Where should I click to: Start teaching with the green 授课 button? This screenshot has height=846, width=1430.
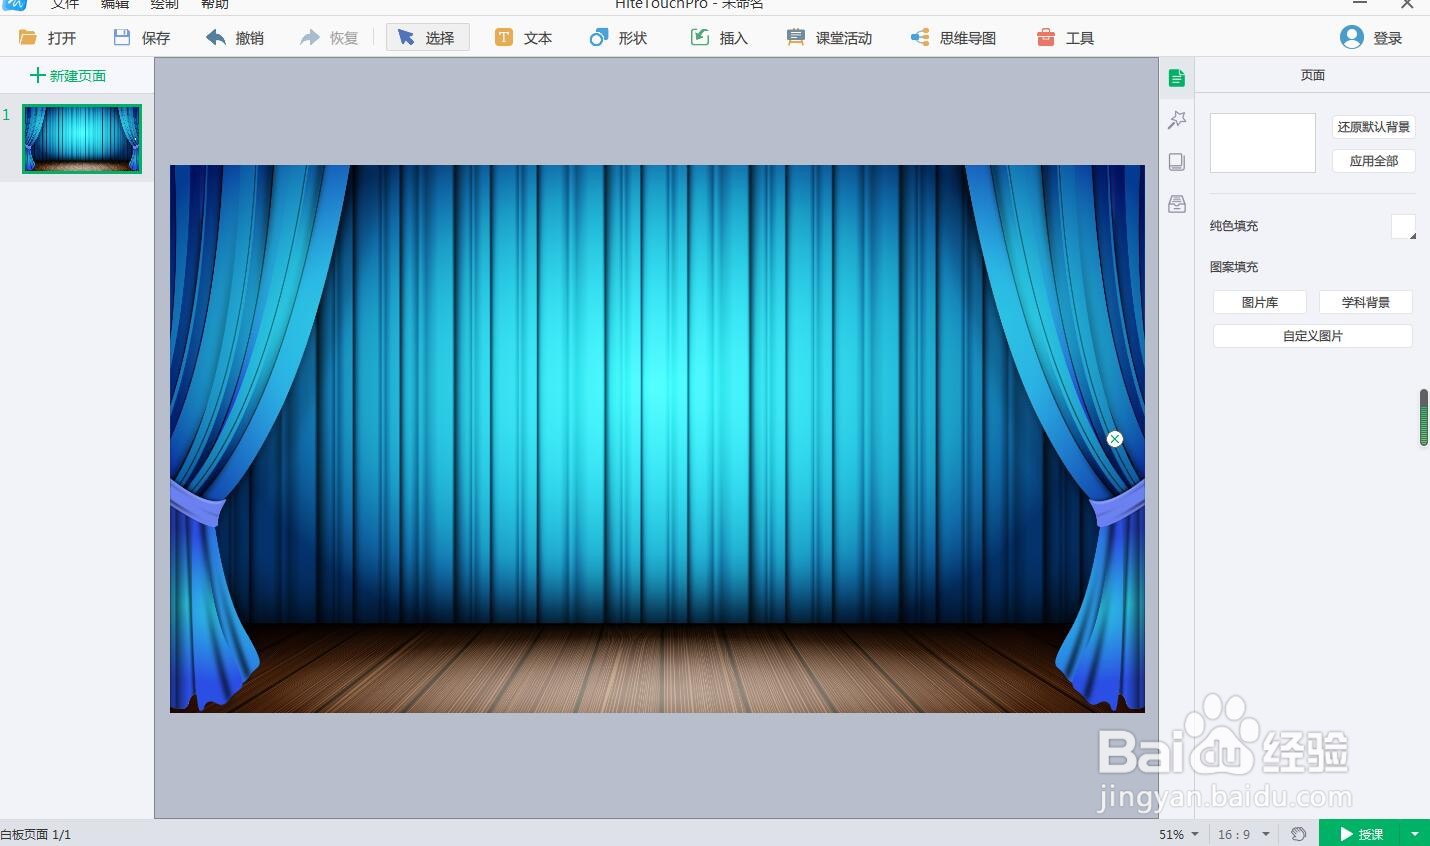tap(1361, 834)
